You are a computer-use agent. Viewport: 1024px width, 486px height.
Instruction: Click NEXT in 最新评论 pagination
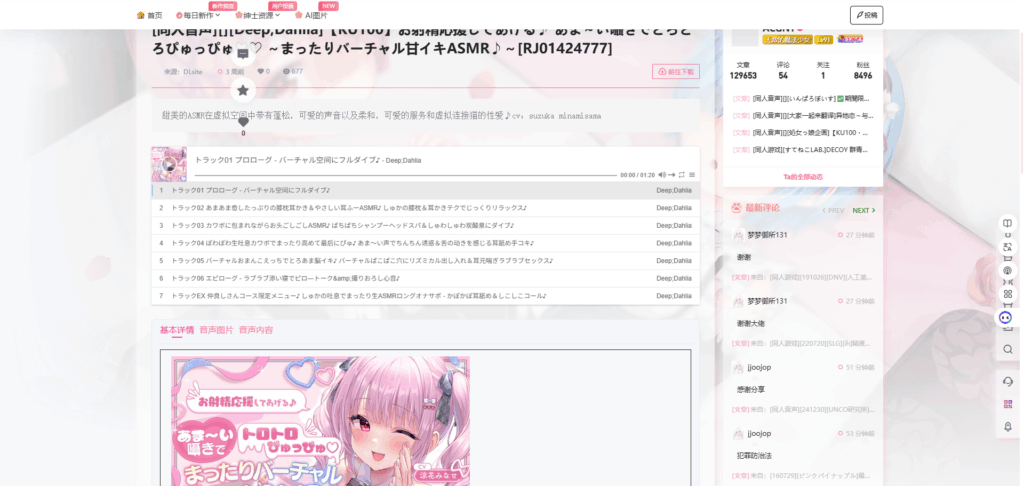(x=863, y=210)
